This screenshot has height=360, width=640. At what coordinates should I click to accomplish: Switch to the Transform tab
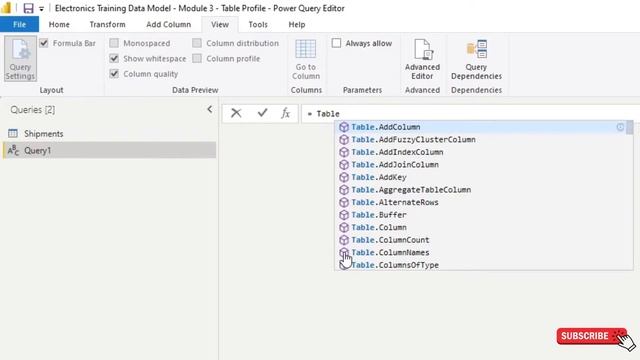pyautogui.click(x=107, y=24)
